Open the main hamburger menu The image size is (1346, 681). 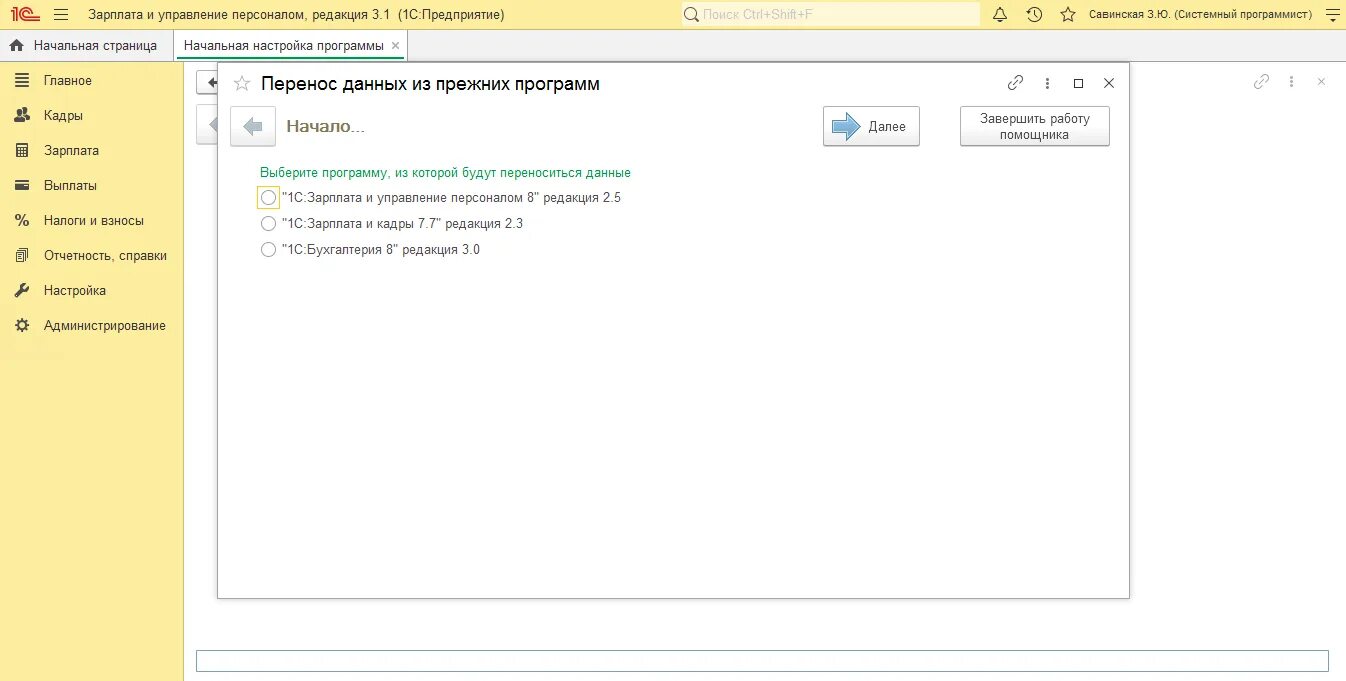tap(61, 14)
